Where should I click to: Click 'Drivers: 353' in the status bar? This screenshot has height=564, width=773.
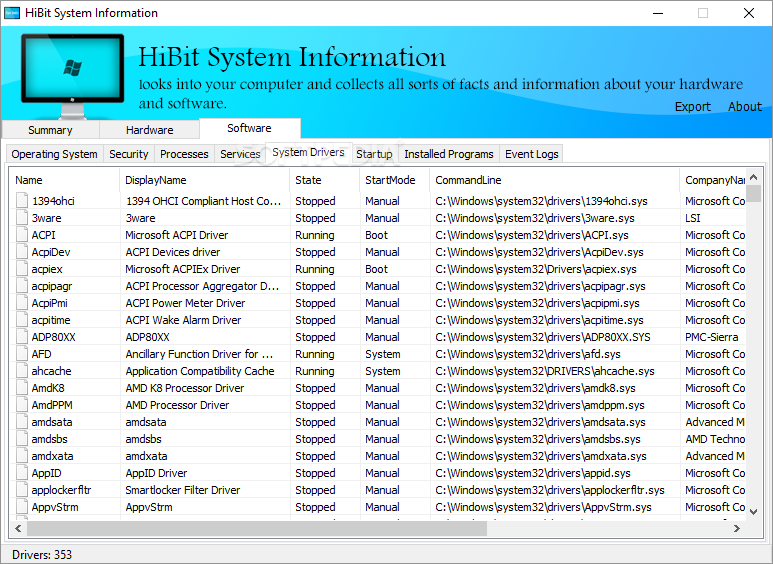42,555
